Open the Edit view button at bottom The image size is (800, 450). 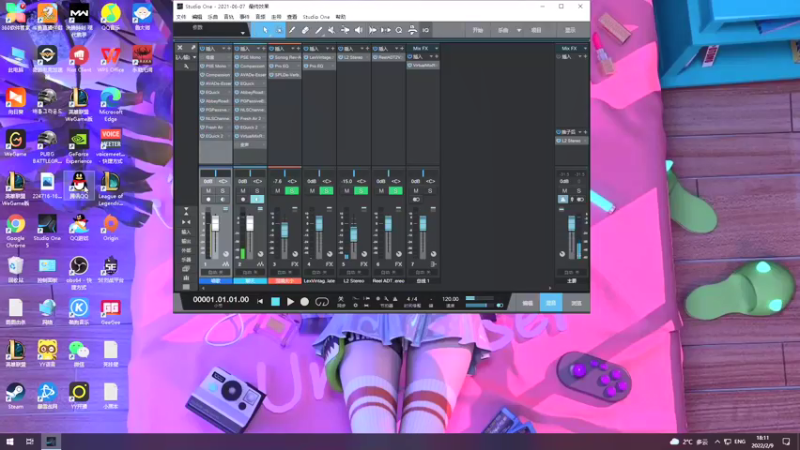pos(527,303)
